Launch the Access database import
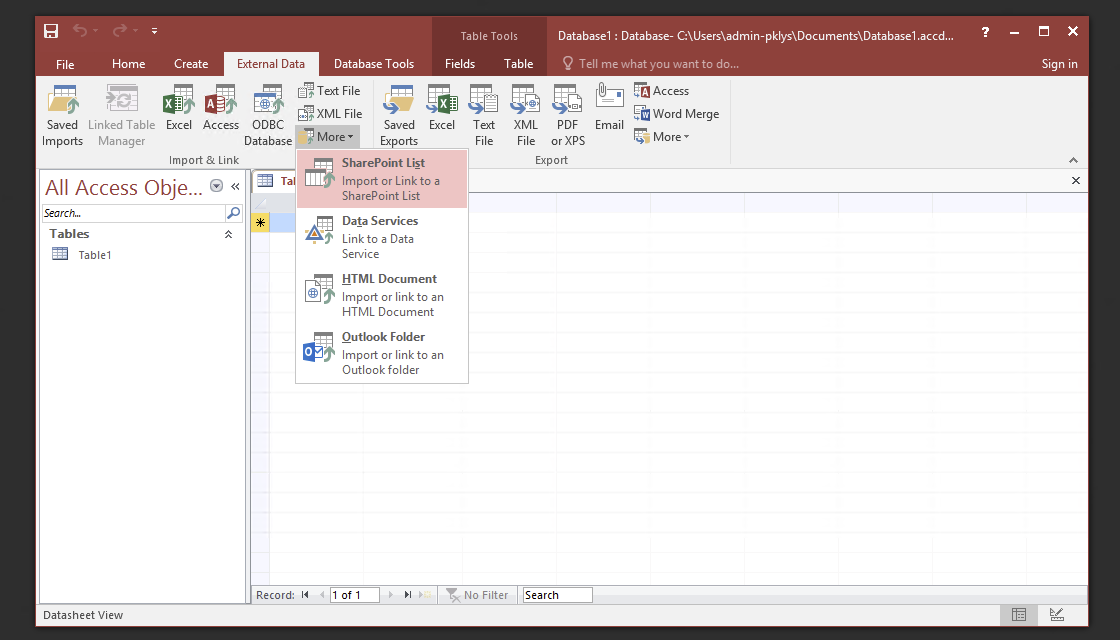This screenshot has height=640, width=1120. 220,112
